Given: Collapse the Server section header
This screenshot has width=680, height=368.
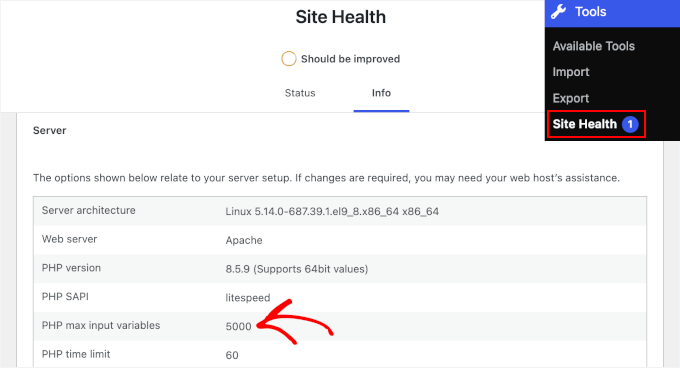Looking at the screenshot, I should (49, 130).
